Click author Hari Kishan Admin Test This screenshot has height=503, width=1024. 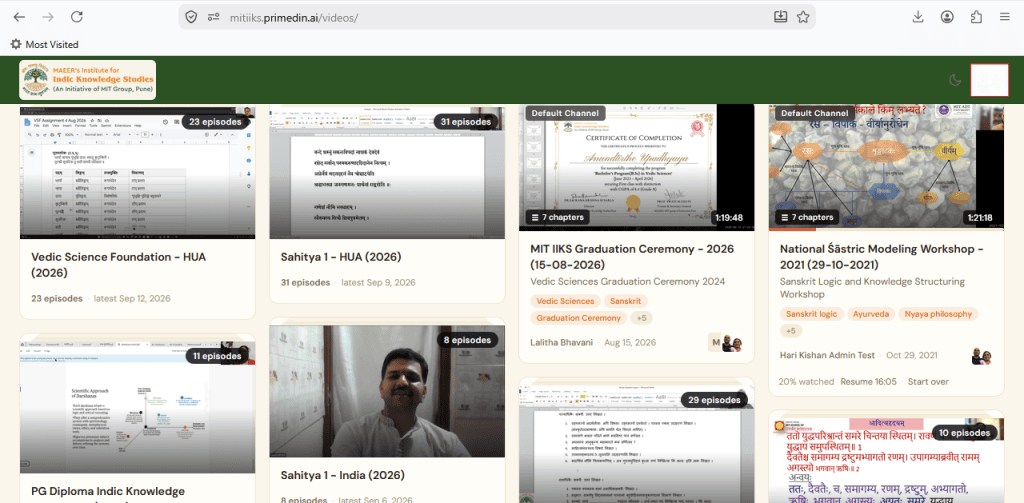pyautogui.click(x=827, y=355)
